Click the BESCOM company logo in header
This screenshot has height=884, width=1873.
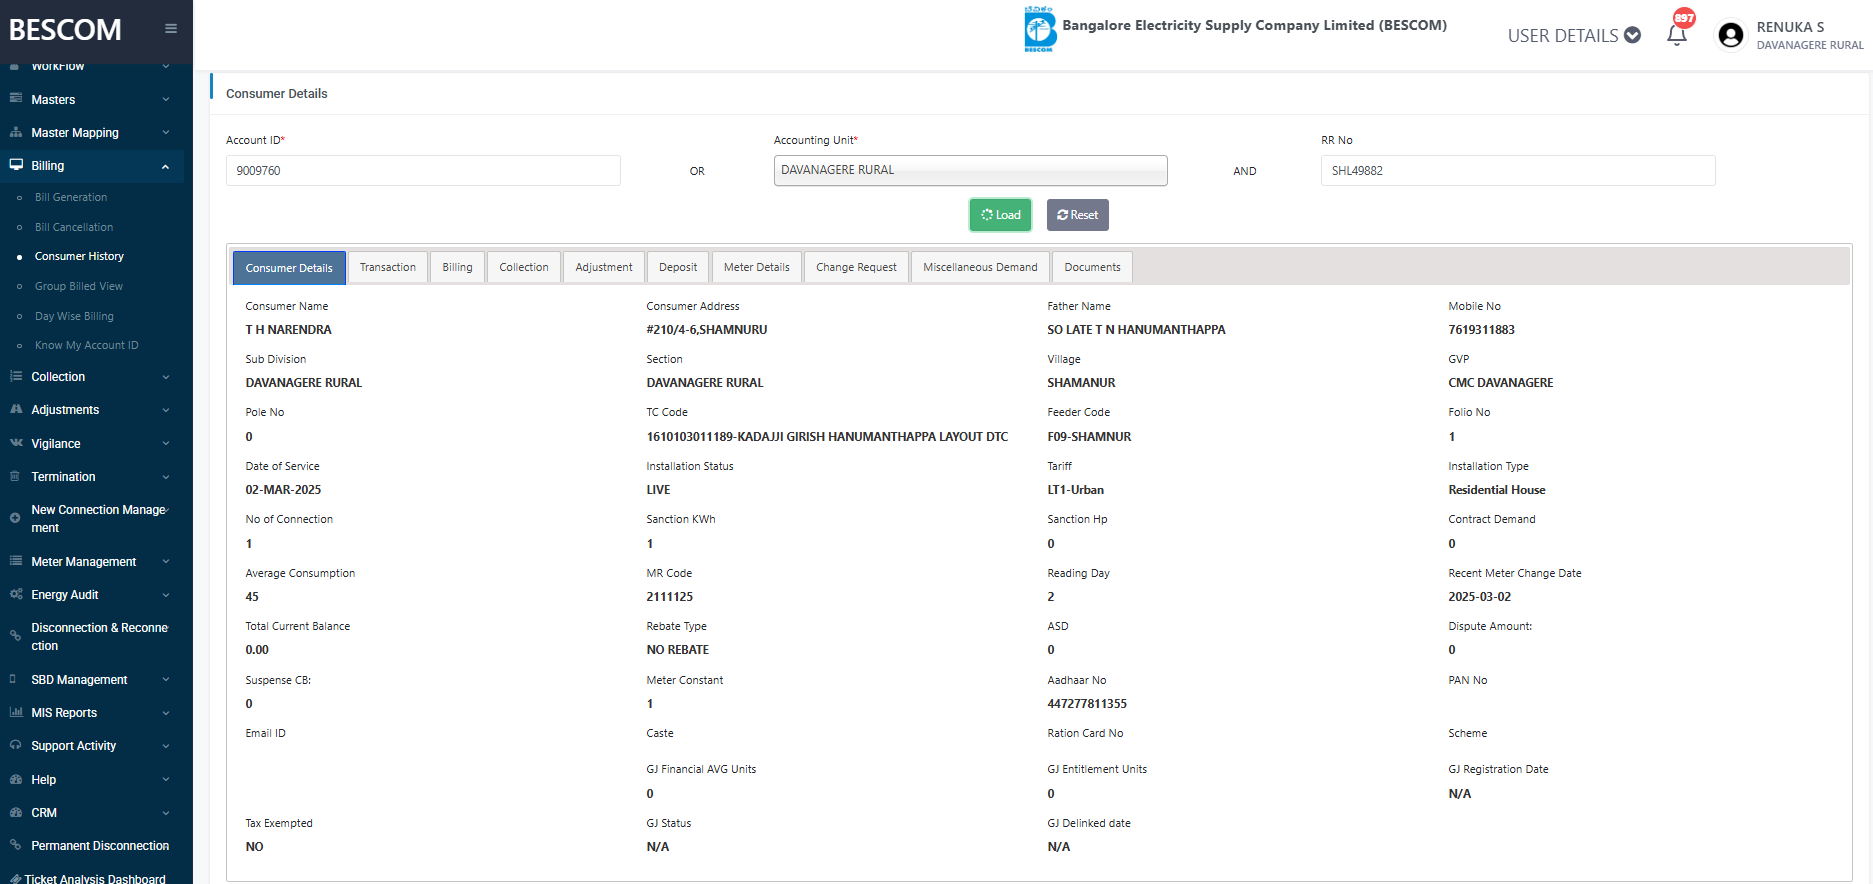click(1040, 29)
